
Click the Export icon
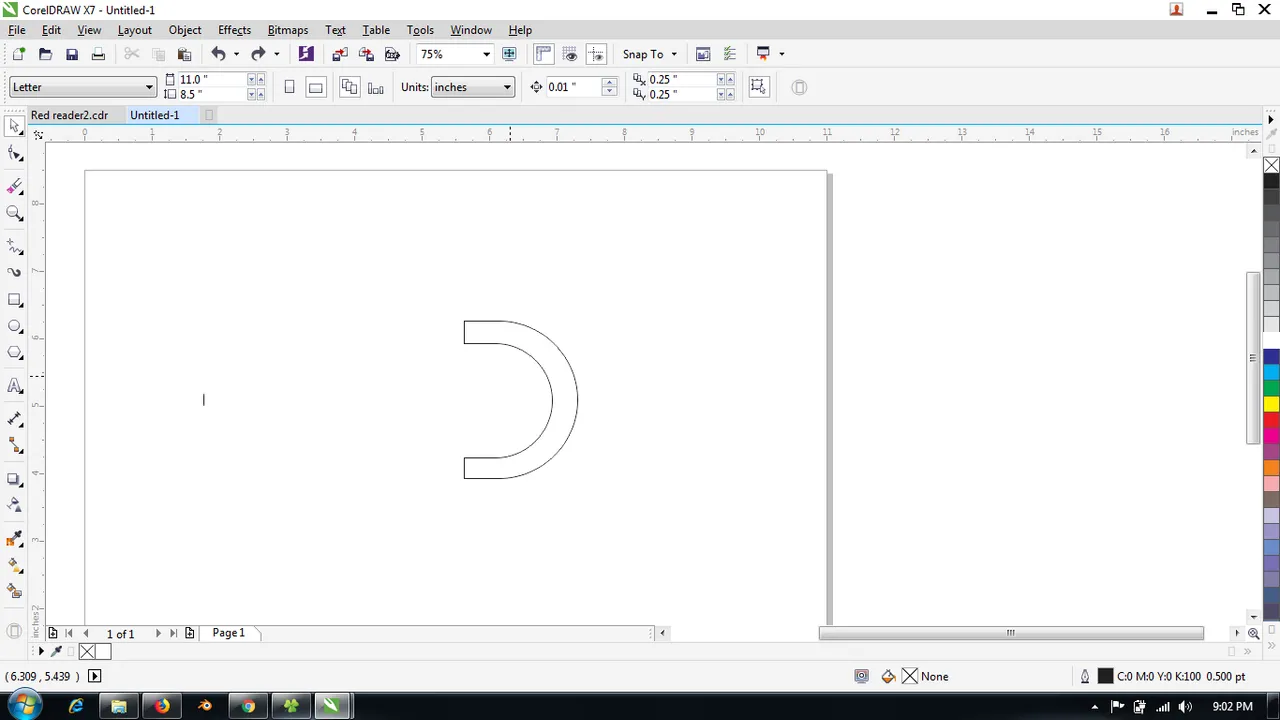point(366,54)
